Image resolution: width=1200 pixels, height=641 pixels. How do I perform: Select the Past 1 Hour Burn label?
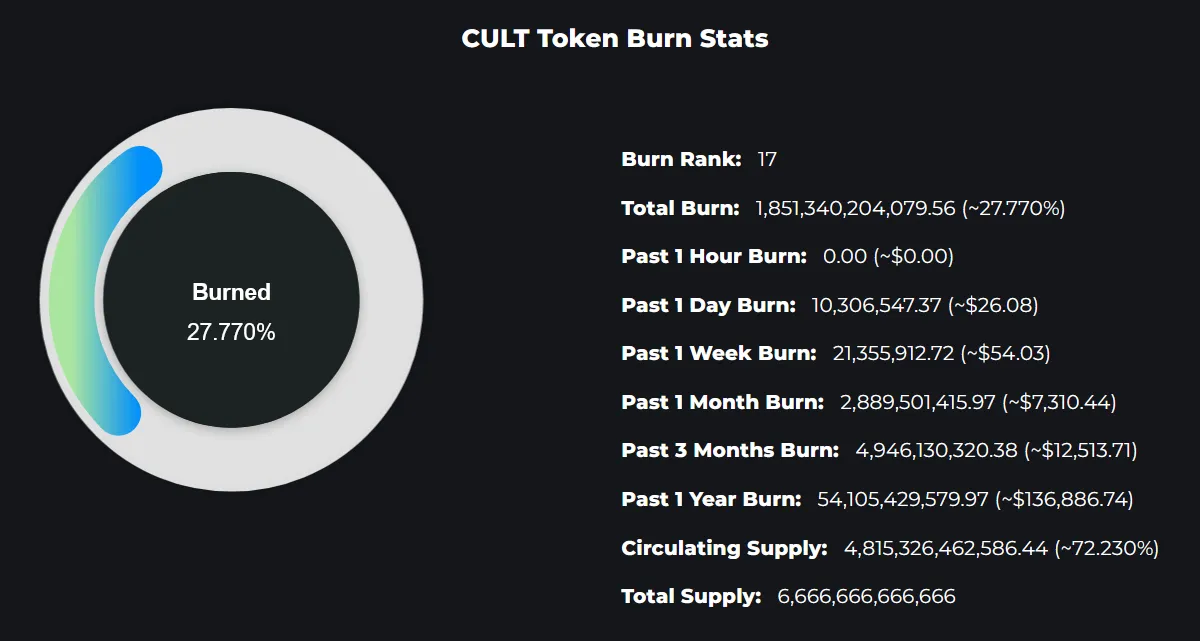714,256
